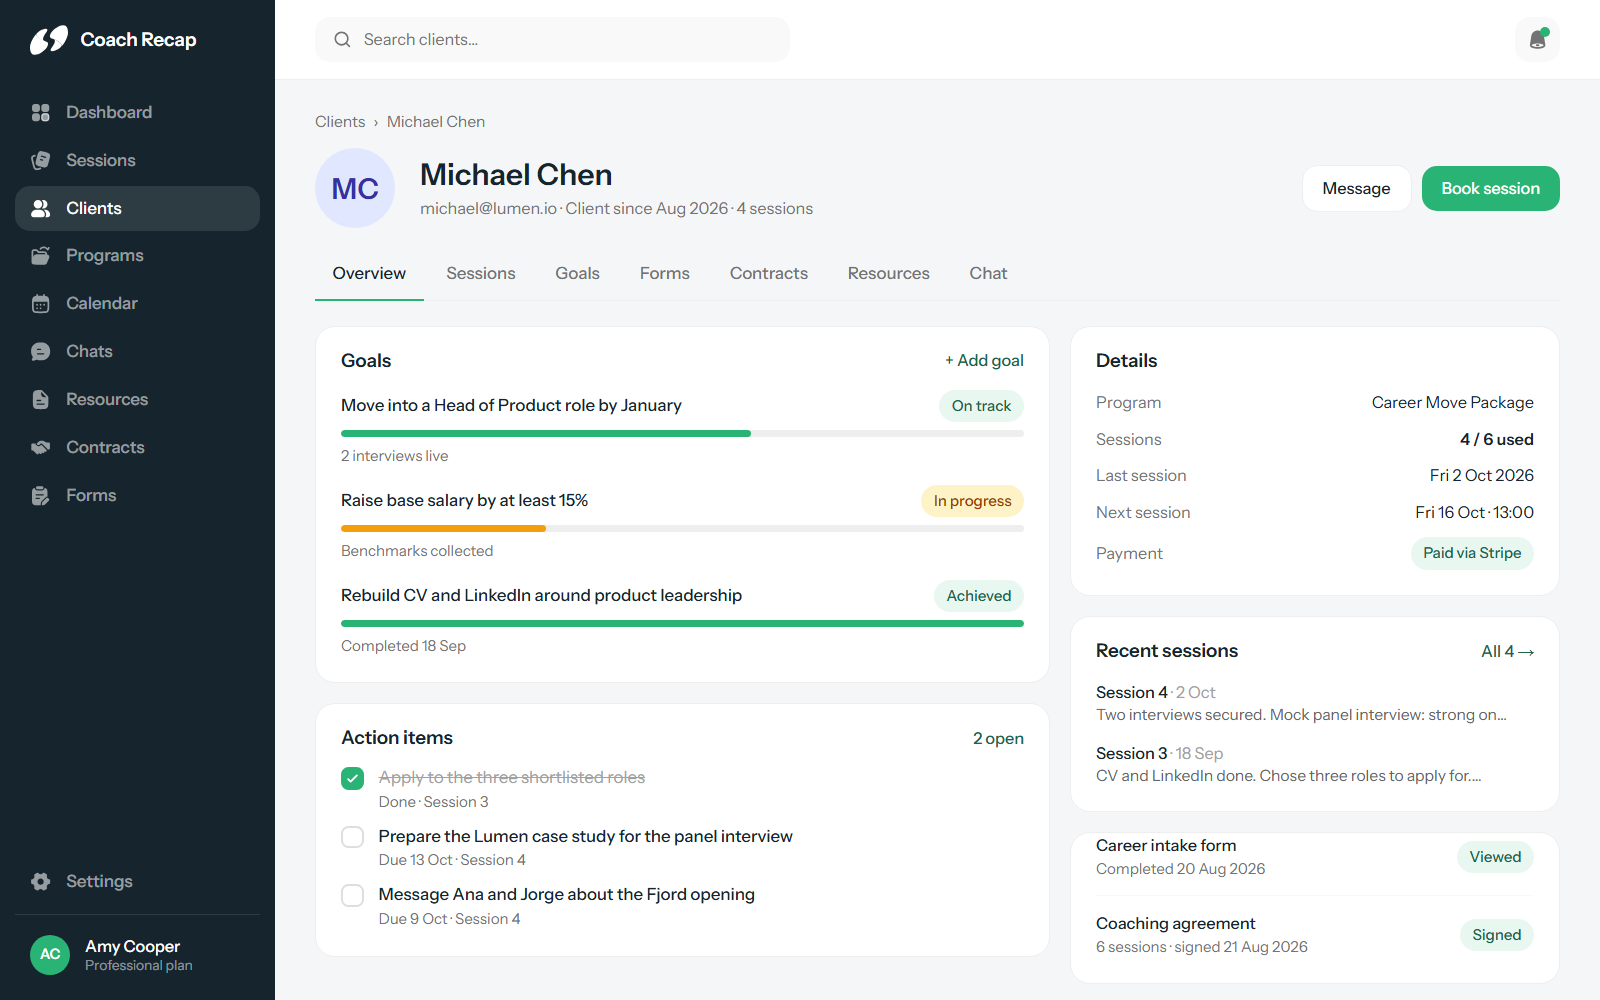Open Settings via the gear icon
The width and height of the screenshot is (1600, 1000).
[x=41, y=882]
